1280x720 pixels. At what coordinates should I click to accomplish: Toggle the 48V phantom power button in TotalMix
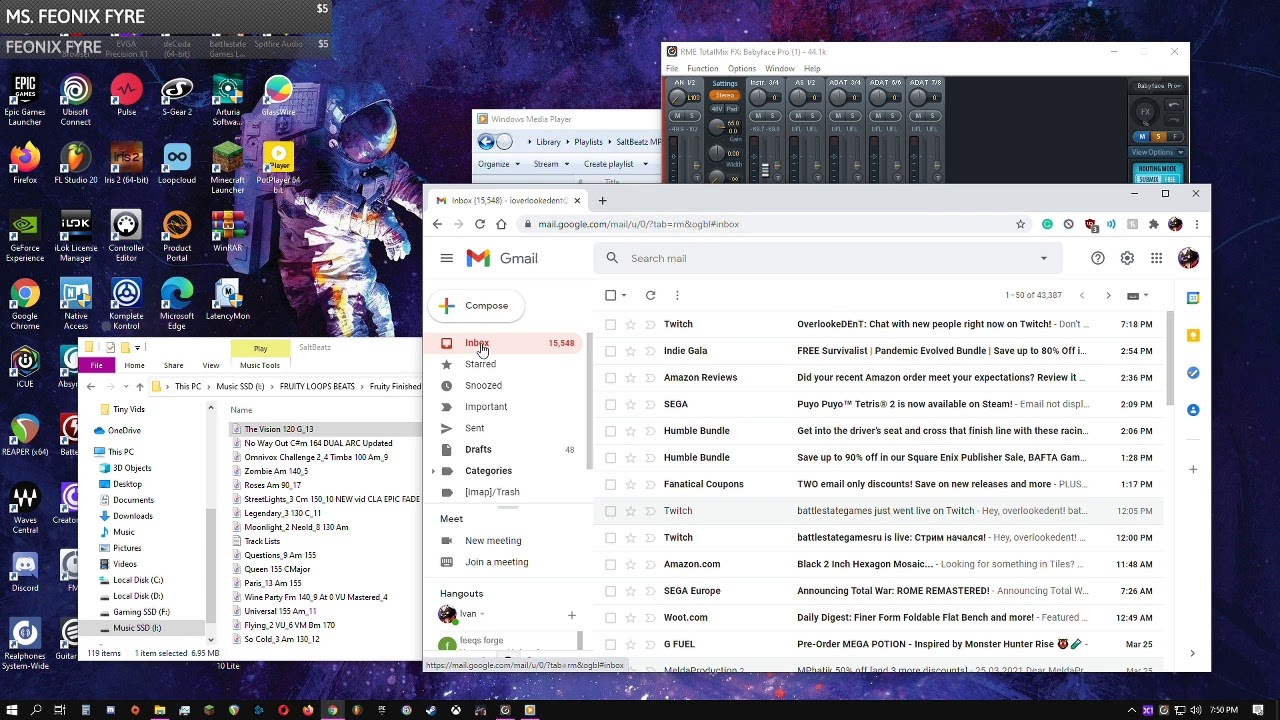click(x=717, y=108)
